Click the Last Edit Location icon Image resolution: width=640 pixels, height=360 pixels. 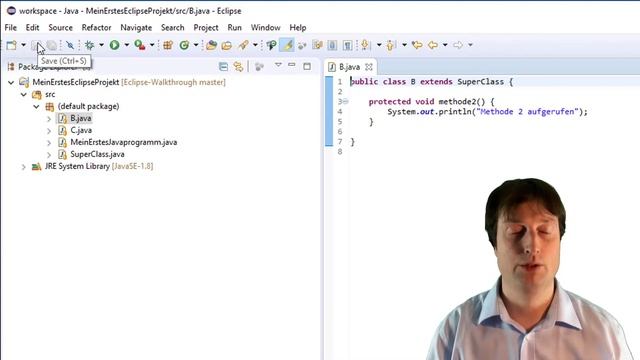417,45
